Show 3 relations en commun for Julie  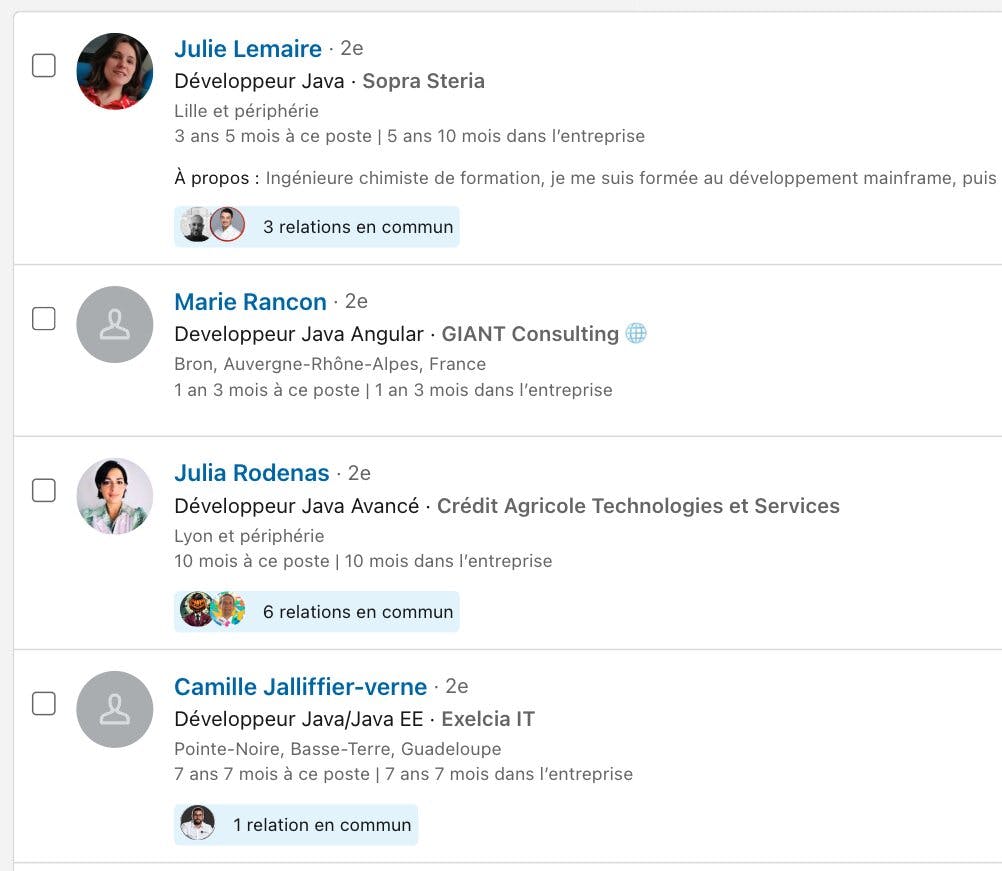pos(358,227)
